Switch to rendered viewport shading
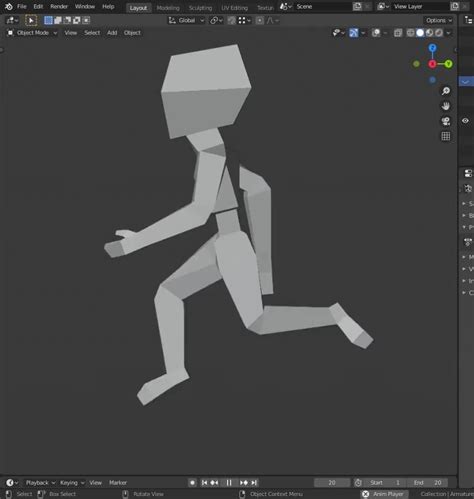 [439, 33]
